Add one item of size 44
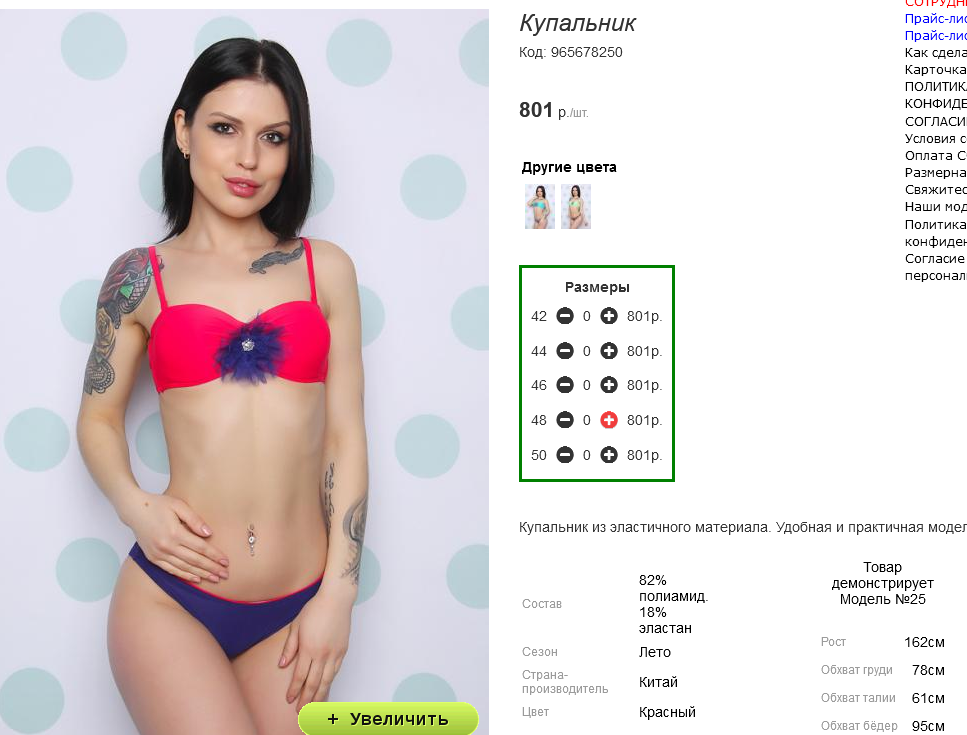The width and height of the screenshot is (967, 735). pos(609,351)
